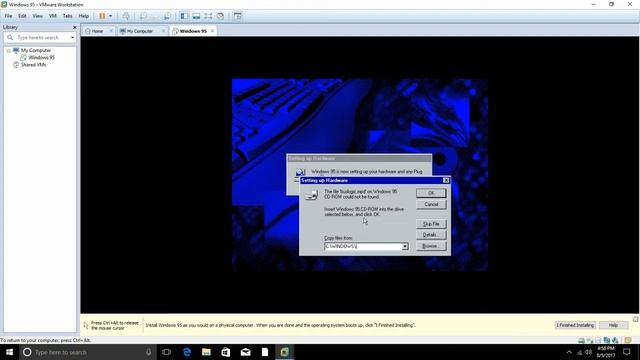Click the blank document taskbar icon
640x360 pixels.
click(265, 352)
